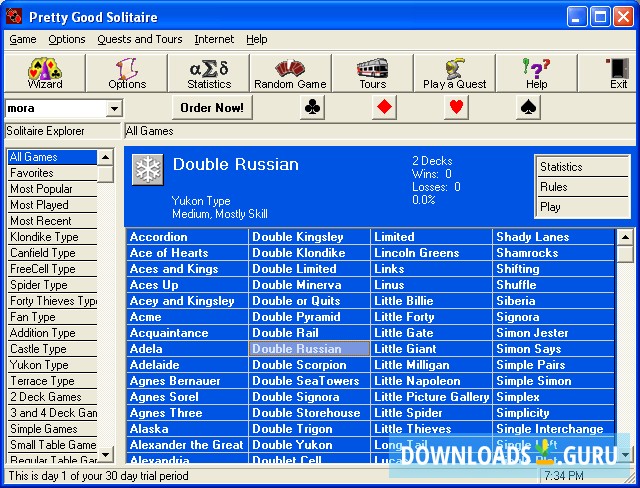
Task: Click the red diamond suit button
Action: [x=384, y=108]
